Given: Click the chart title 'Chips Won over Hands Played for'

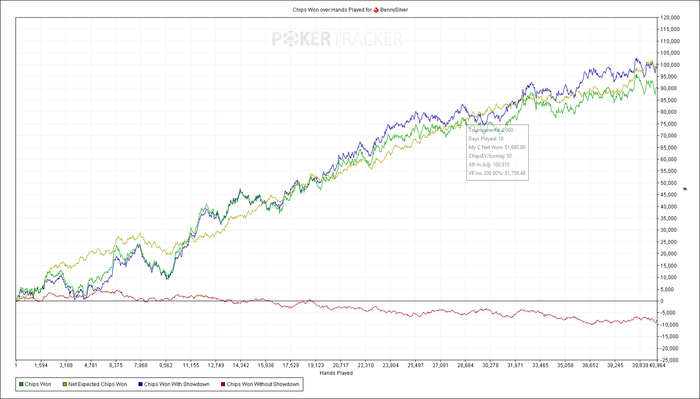Looking at the screenshot, I should pos(332,10).
